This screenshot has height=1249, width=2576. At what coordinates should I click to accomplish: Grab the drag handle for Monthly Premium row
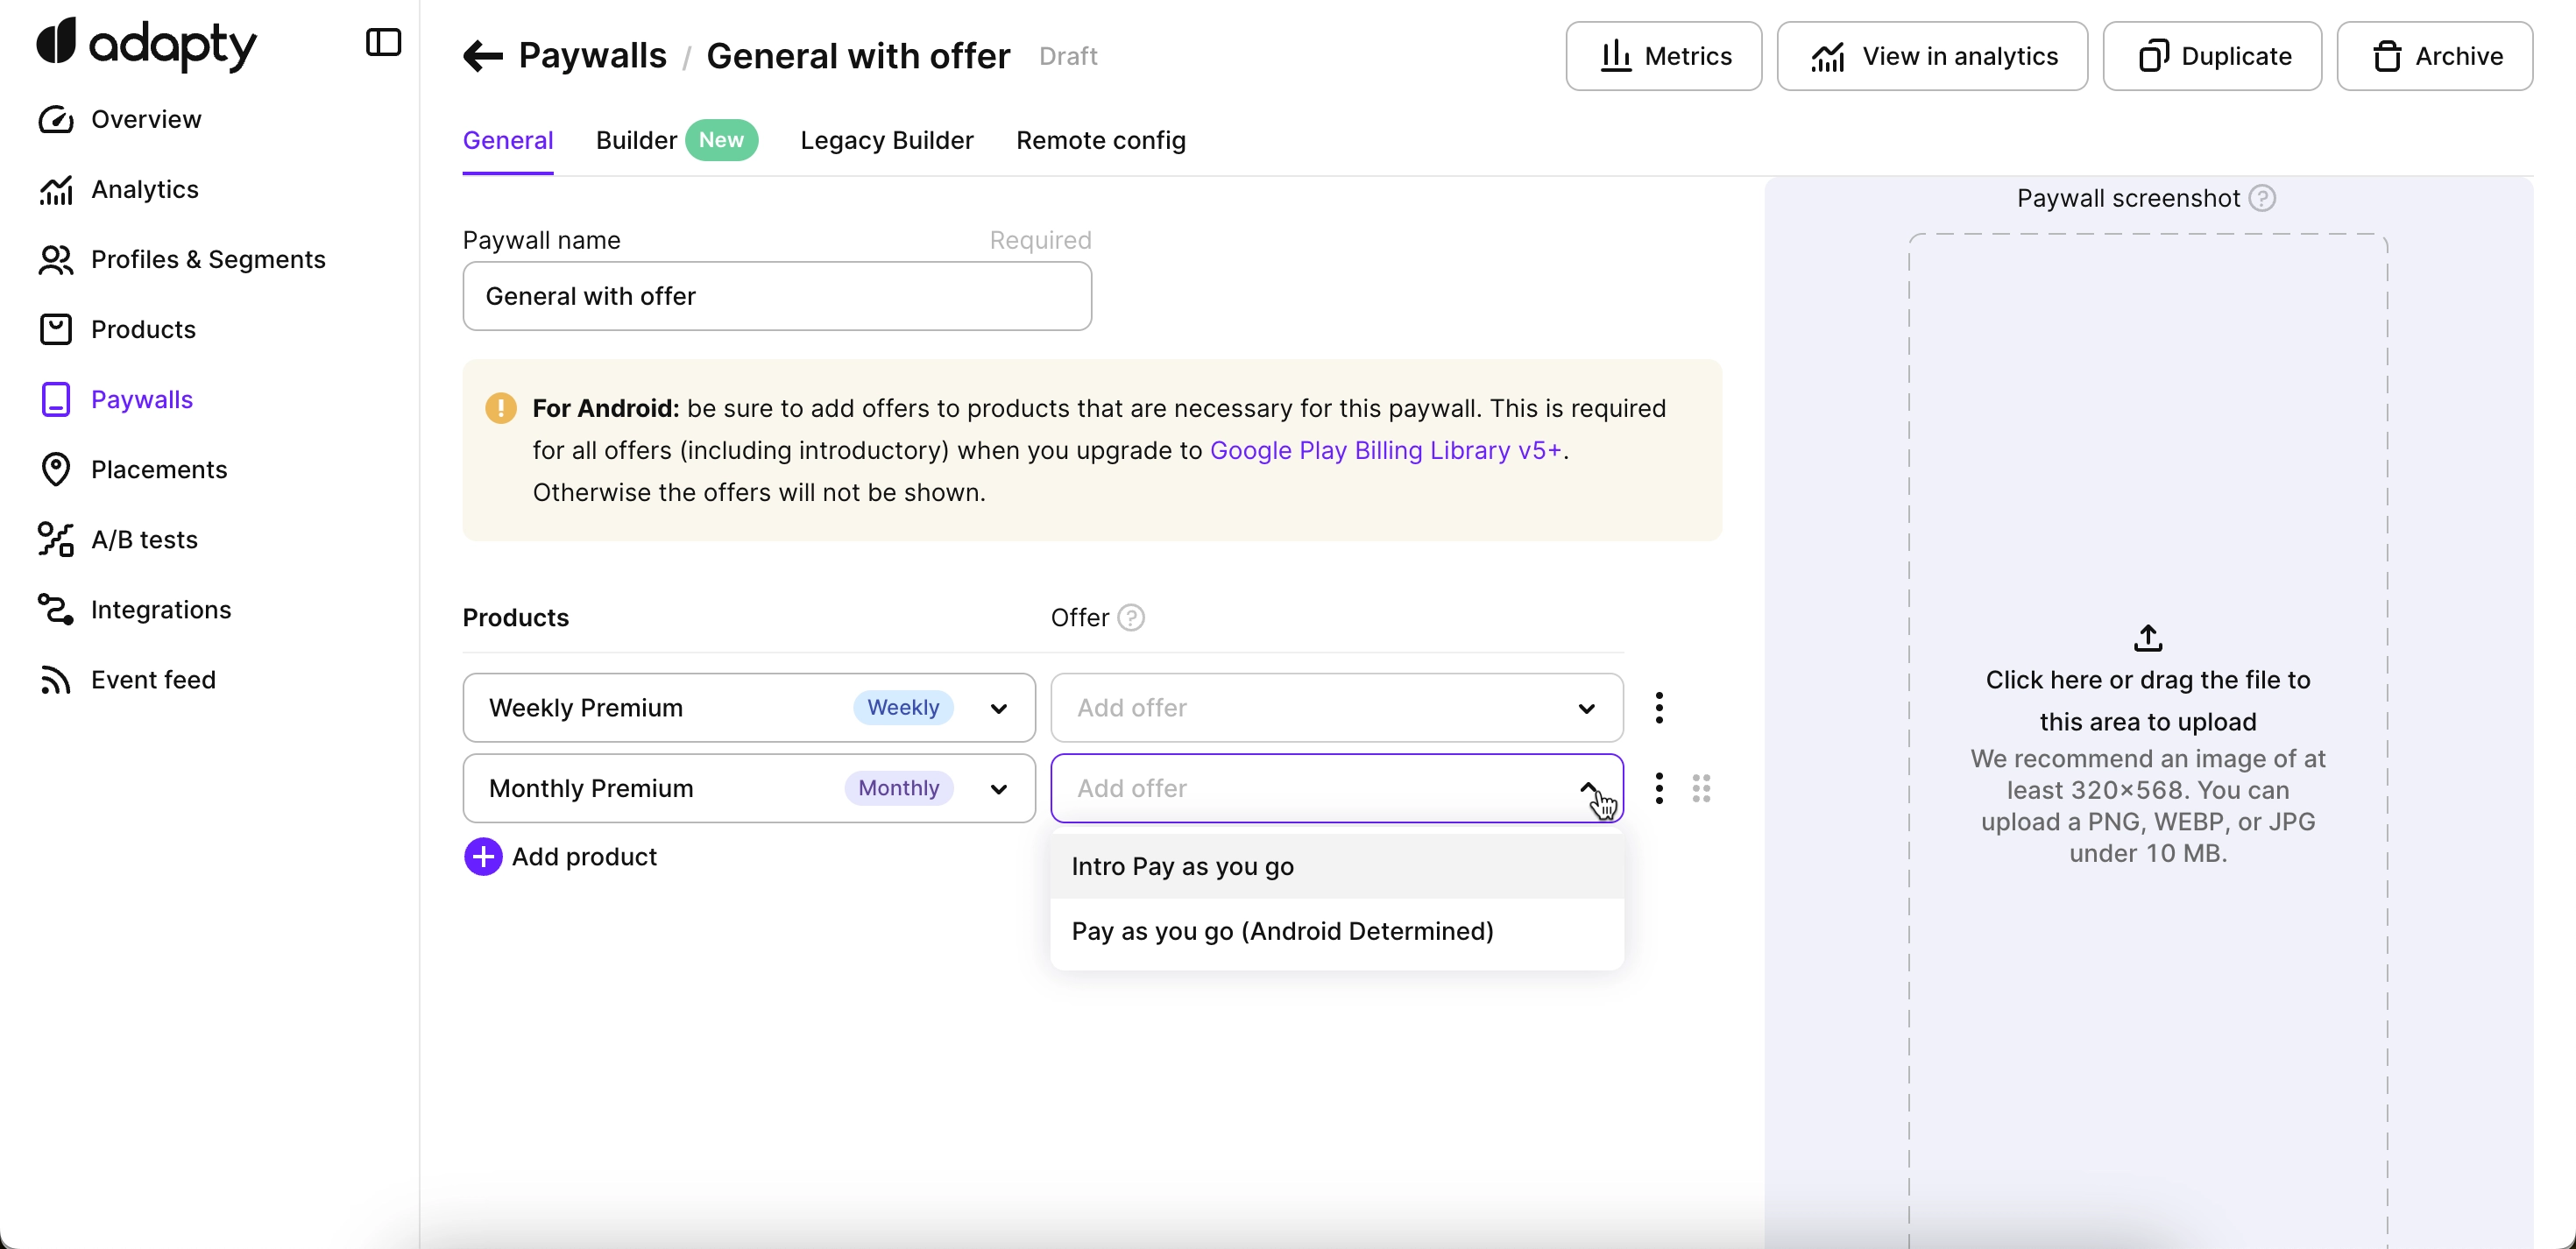click(x=1701, y=788)
